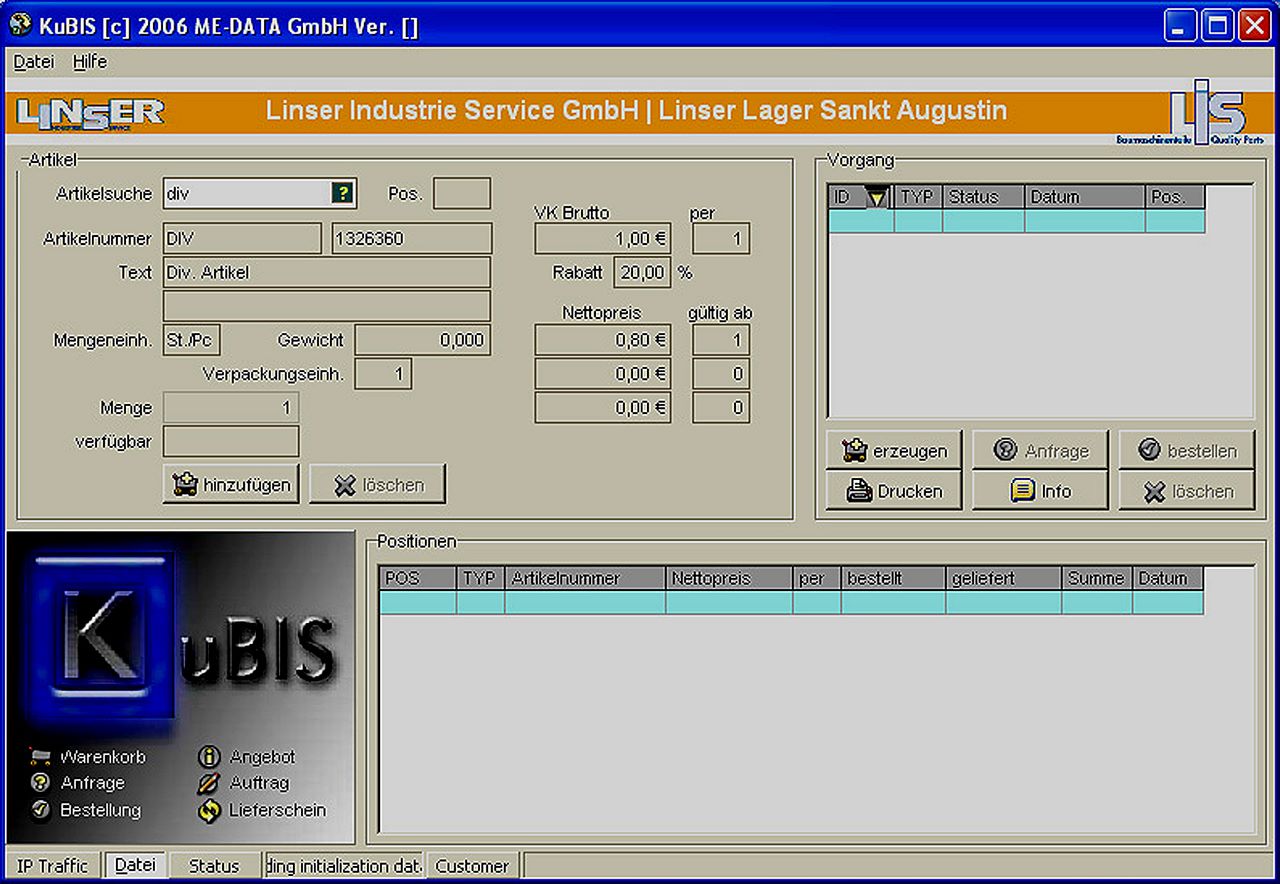The width and height of the screenshot is (1280, 884).
Task: Click the Summe column header
Action: pyautogui.click(x=1097, y=578)
